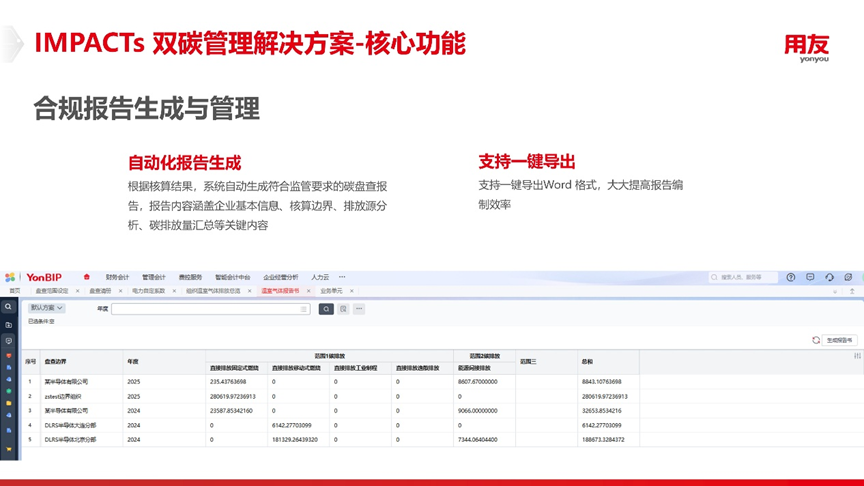The width and height of the screenshot is (864, 486).
Task: Switch to the 电力自定系数 tab
Action: click(x=149, y=291)
